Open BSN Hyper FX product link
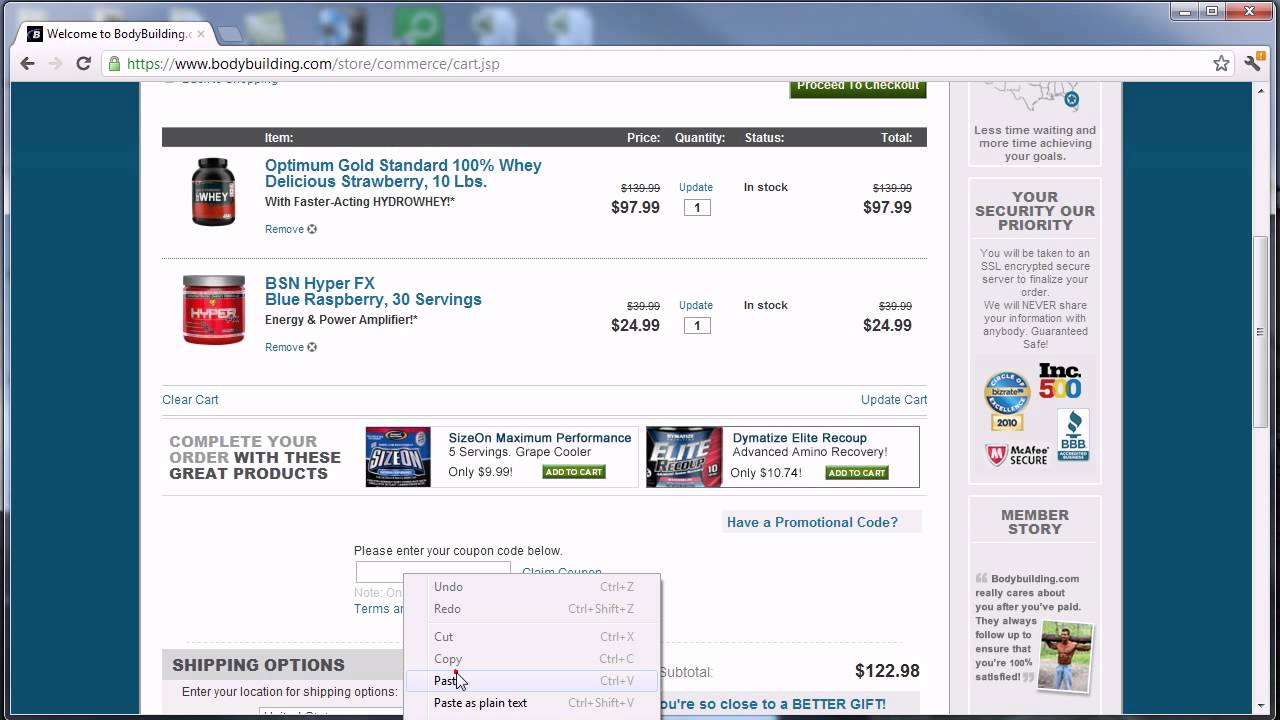The height and width of the screenshot is (720, 1280). (x=373, y=291)
